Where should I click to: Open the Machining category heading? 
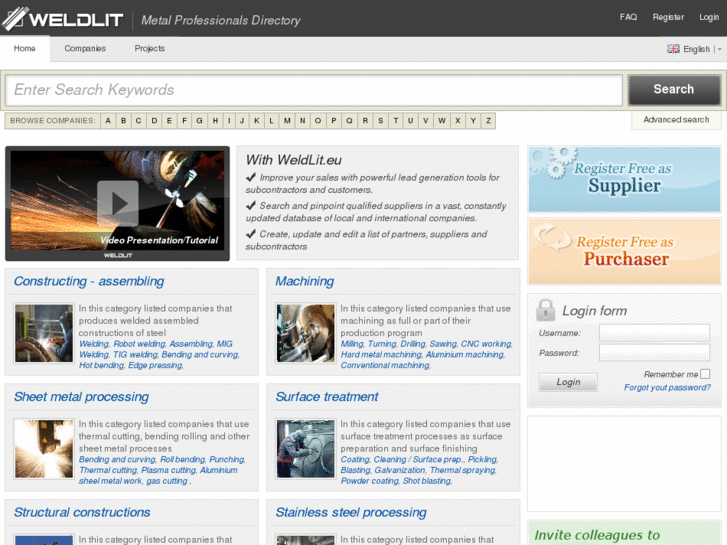point(305,282)
